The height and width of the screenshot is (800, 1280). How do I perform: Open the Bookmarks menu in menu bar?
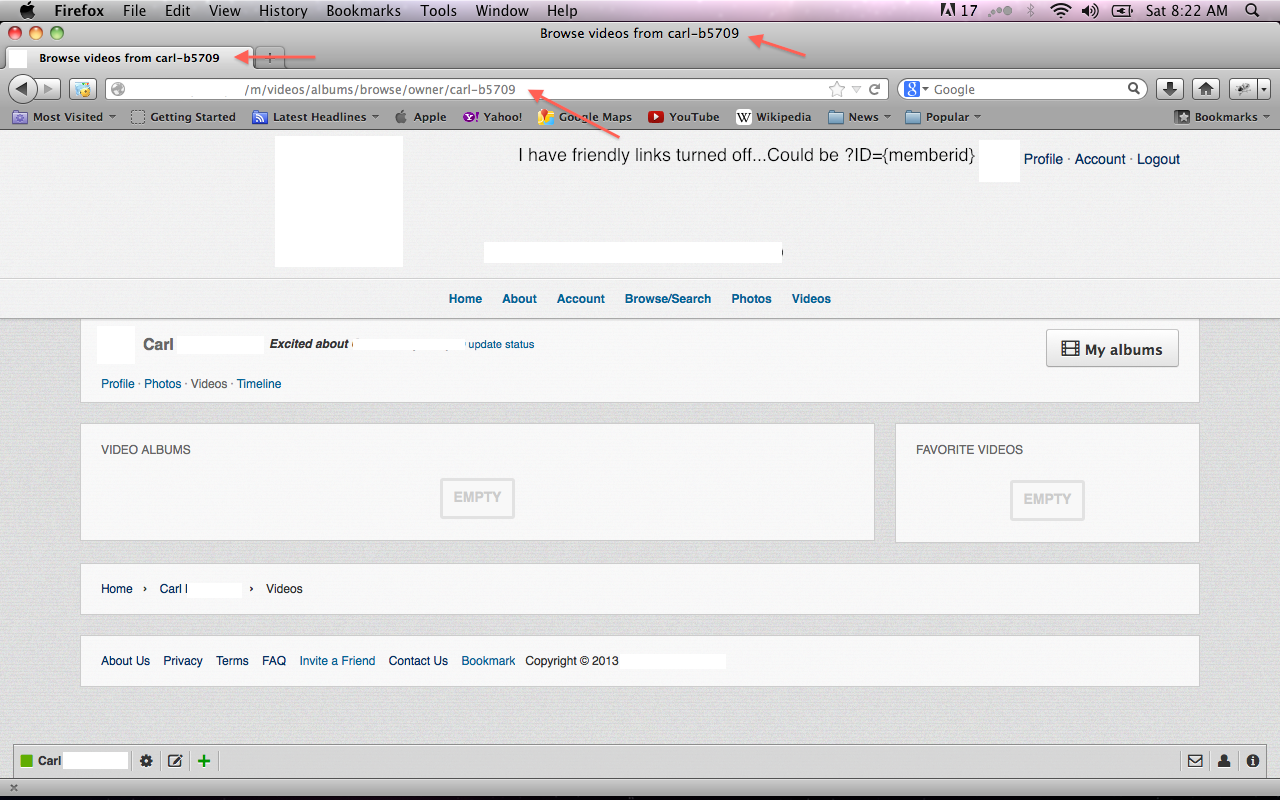pos(363,11)
